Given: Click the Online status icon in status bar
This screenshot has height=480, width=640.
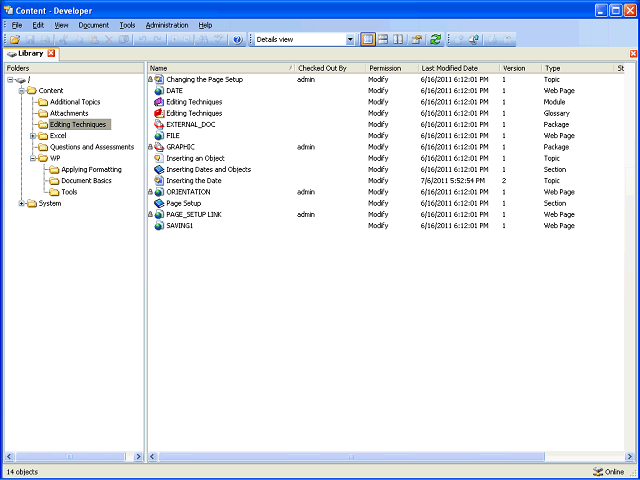Looking at the screenshot, I should (x=598, y=472).
